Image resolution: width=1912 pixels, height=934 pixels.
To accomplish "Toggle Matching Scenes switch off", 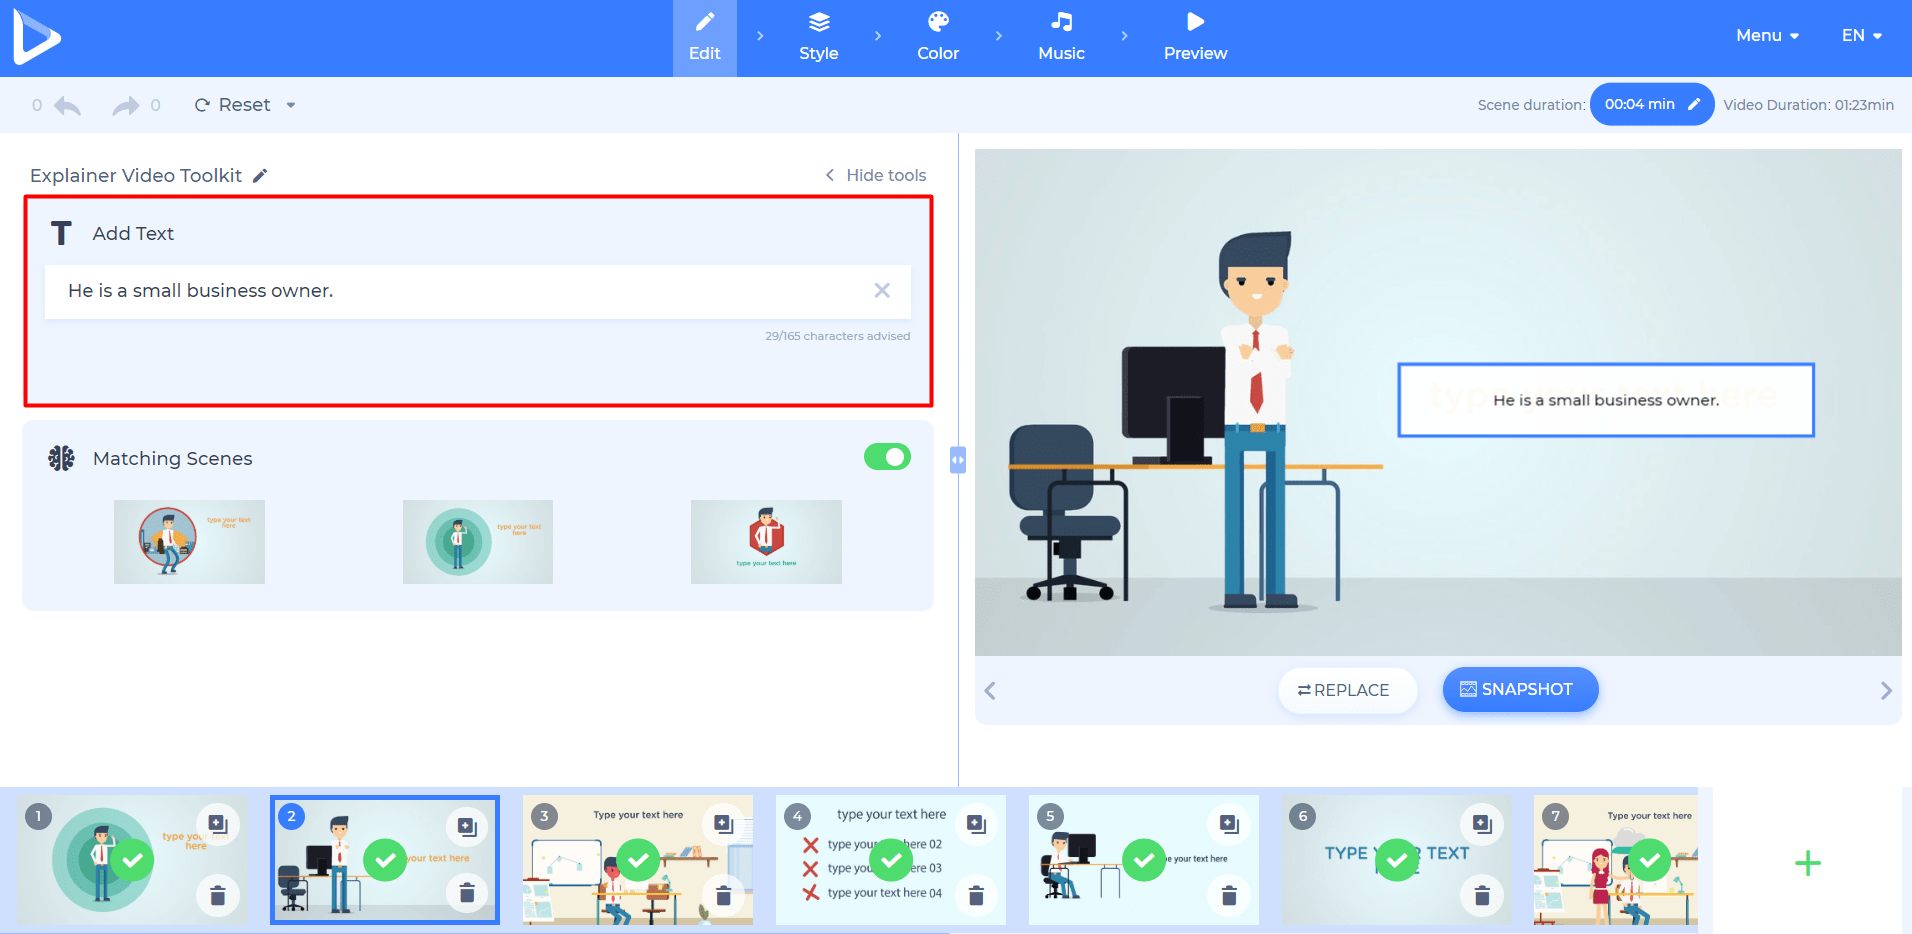I will pos(886,457).
